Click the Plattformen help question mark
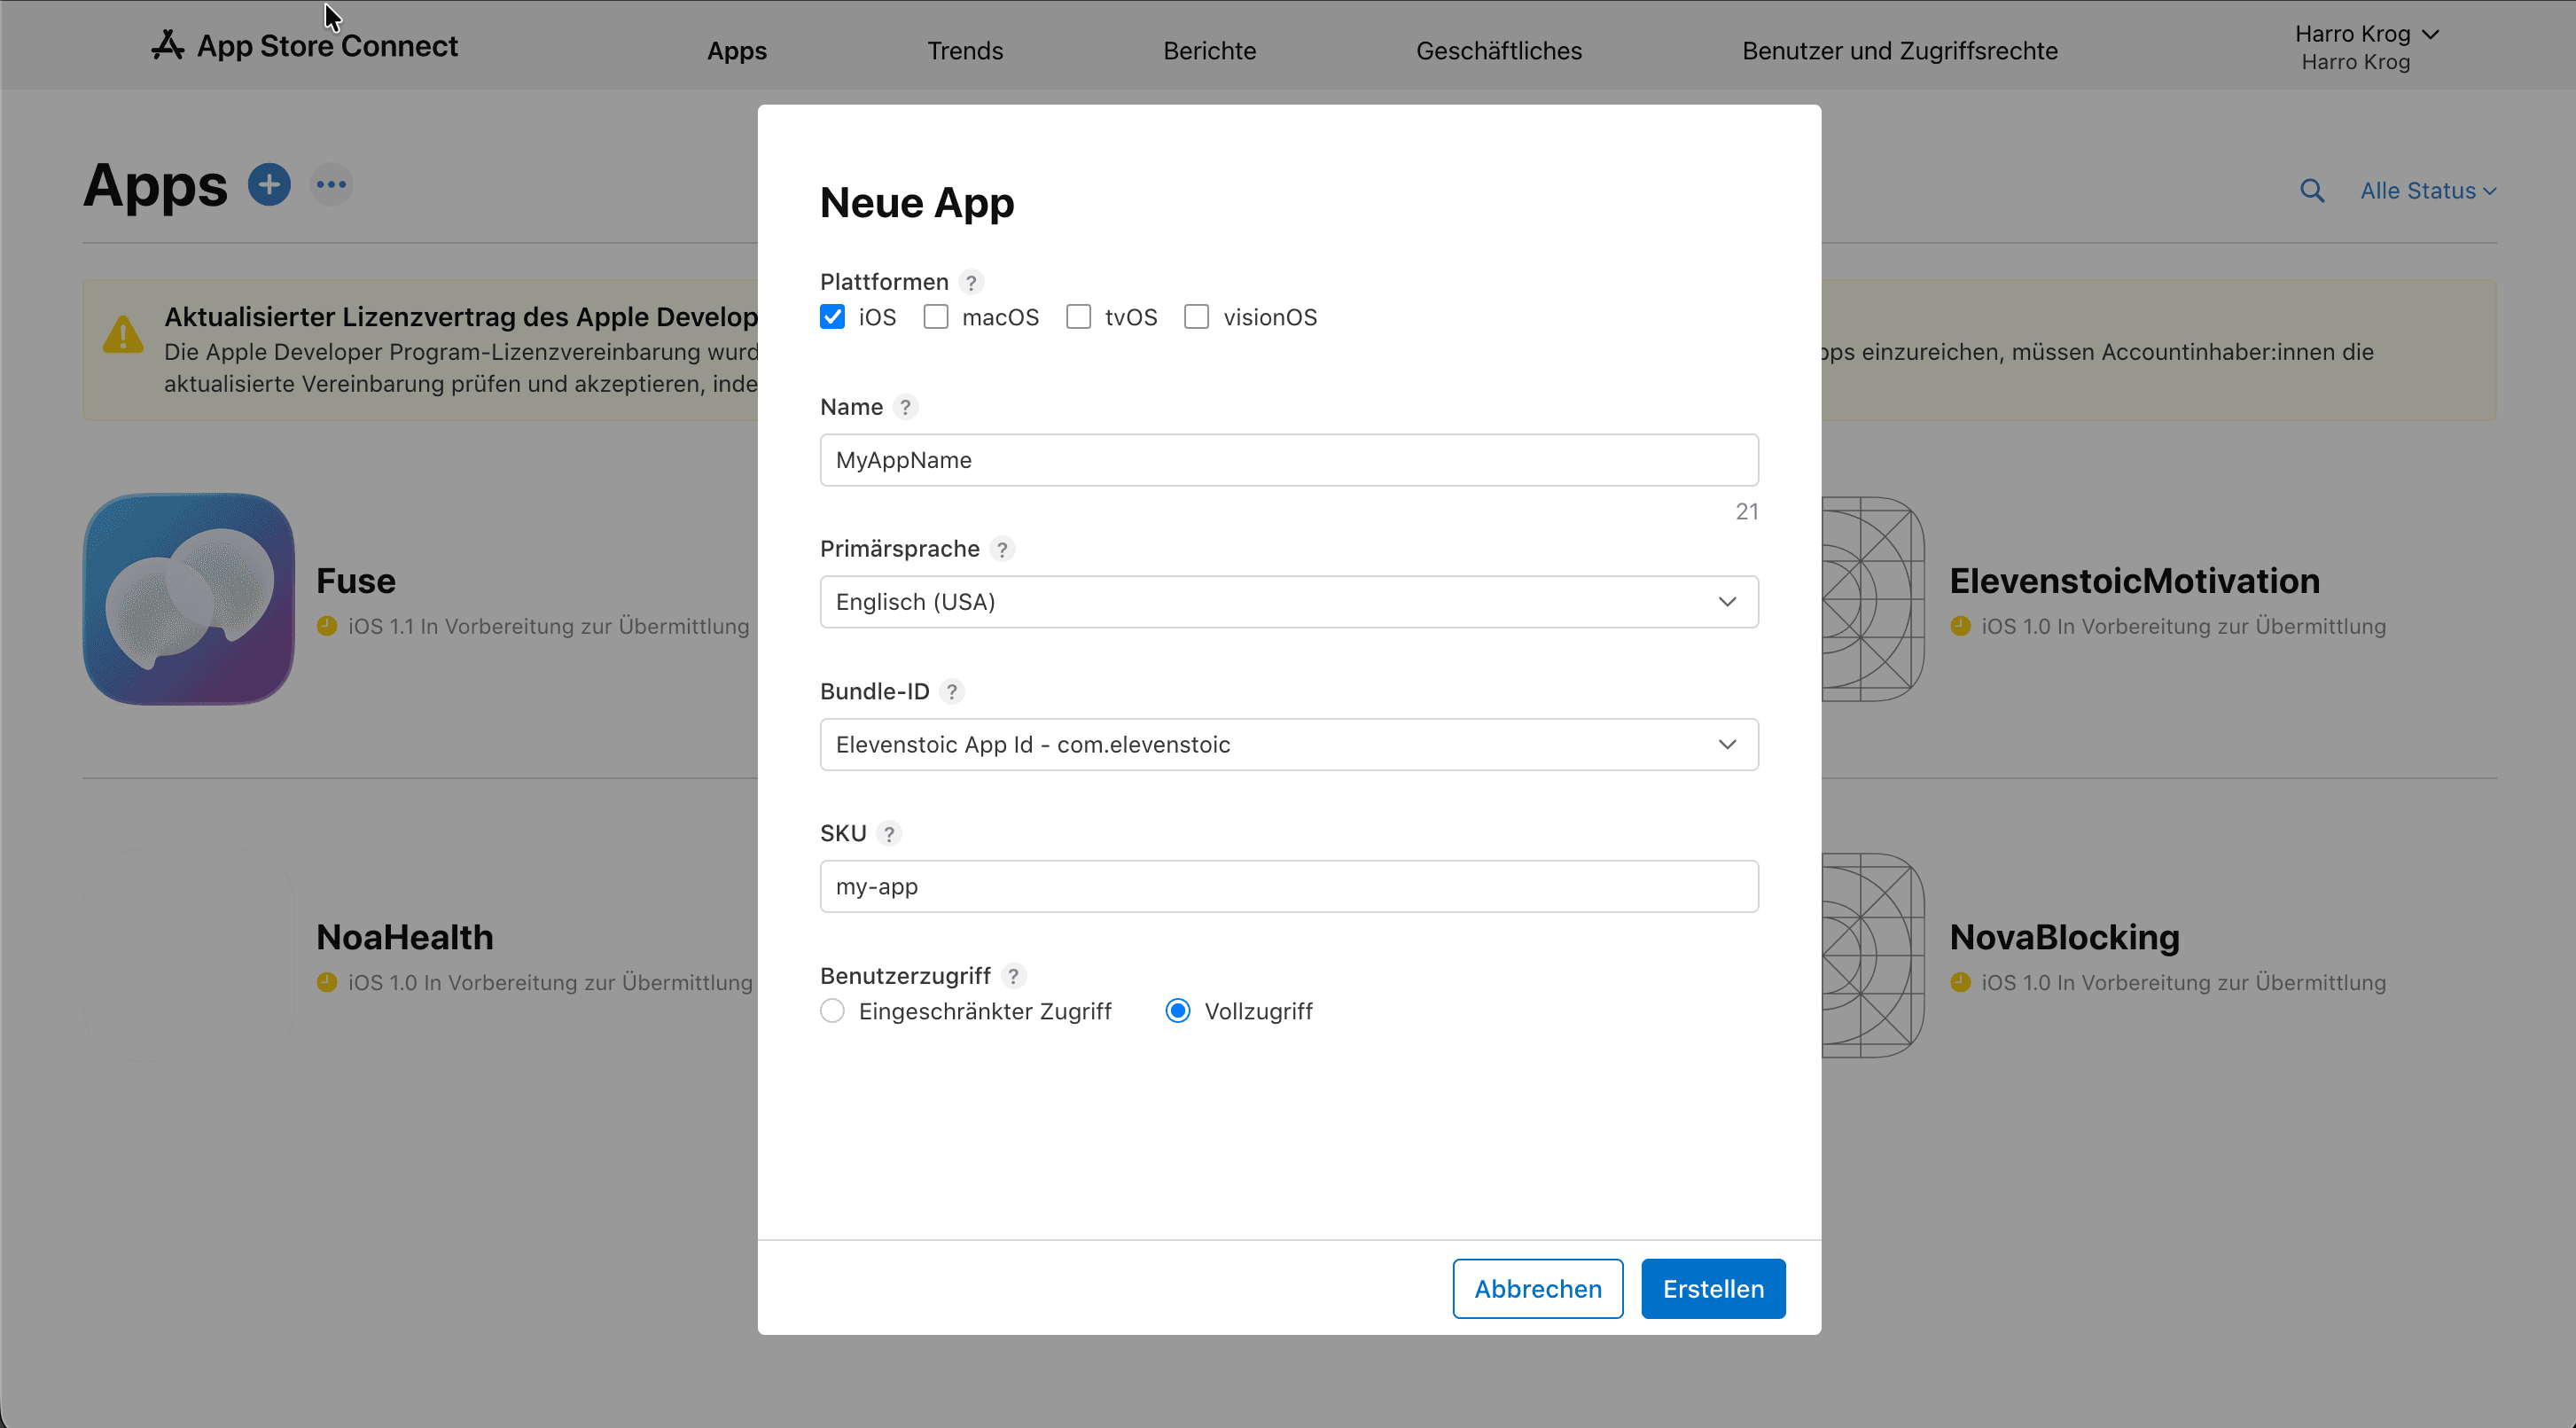The width and height of the screenshot is (2576, 1428). 970,282
